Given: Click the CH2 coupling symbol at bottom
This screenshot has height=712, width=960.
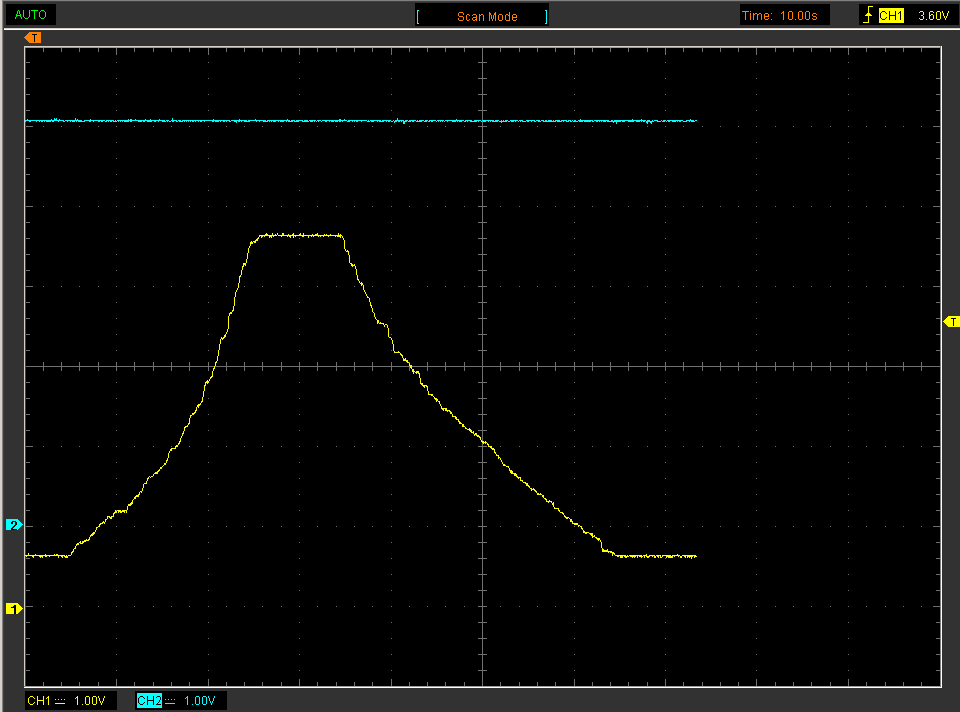Looking at the screenshot, I should coord(170,701).
